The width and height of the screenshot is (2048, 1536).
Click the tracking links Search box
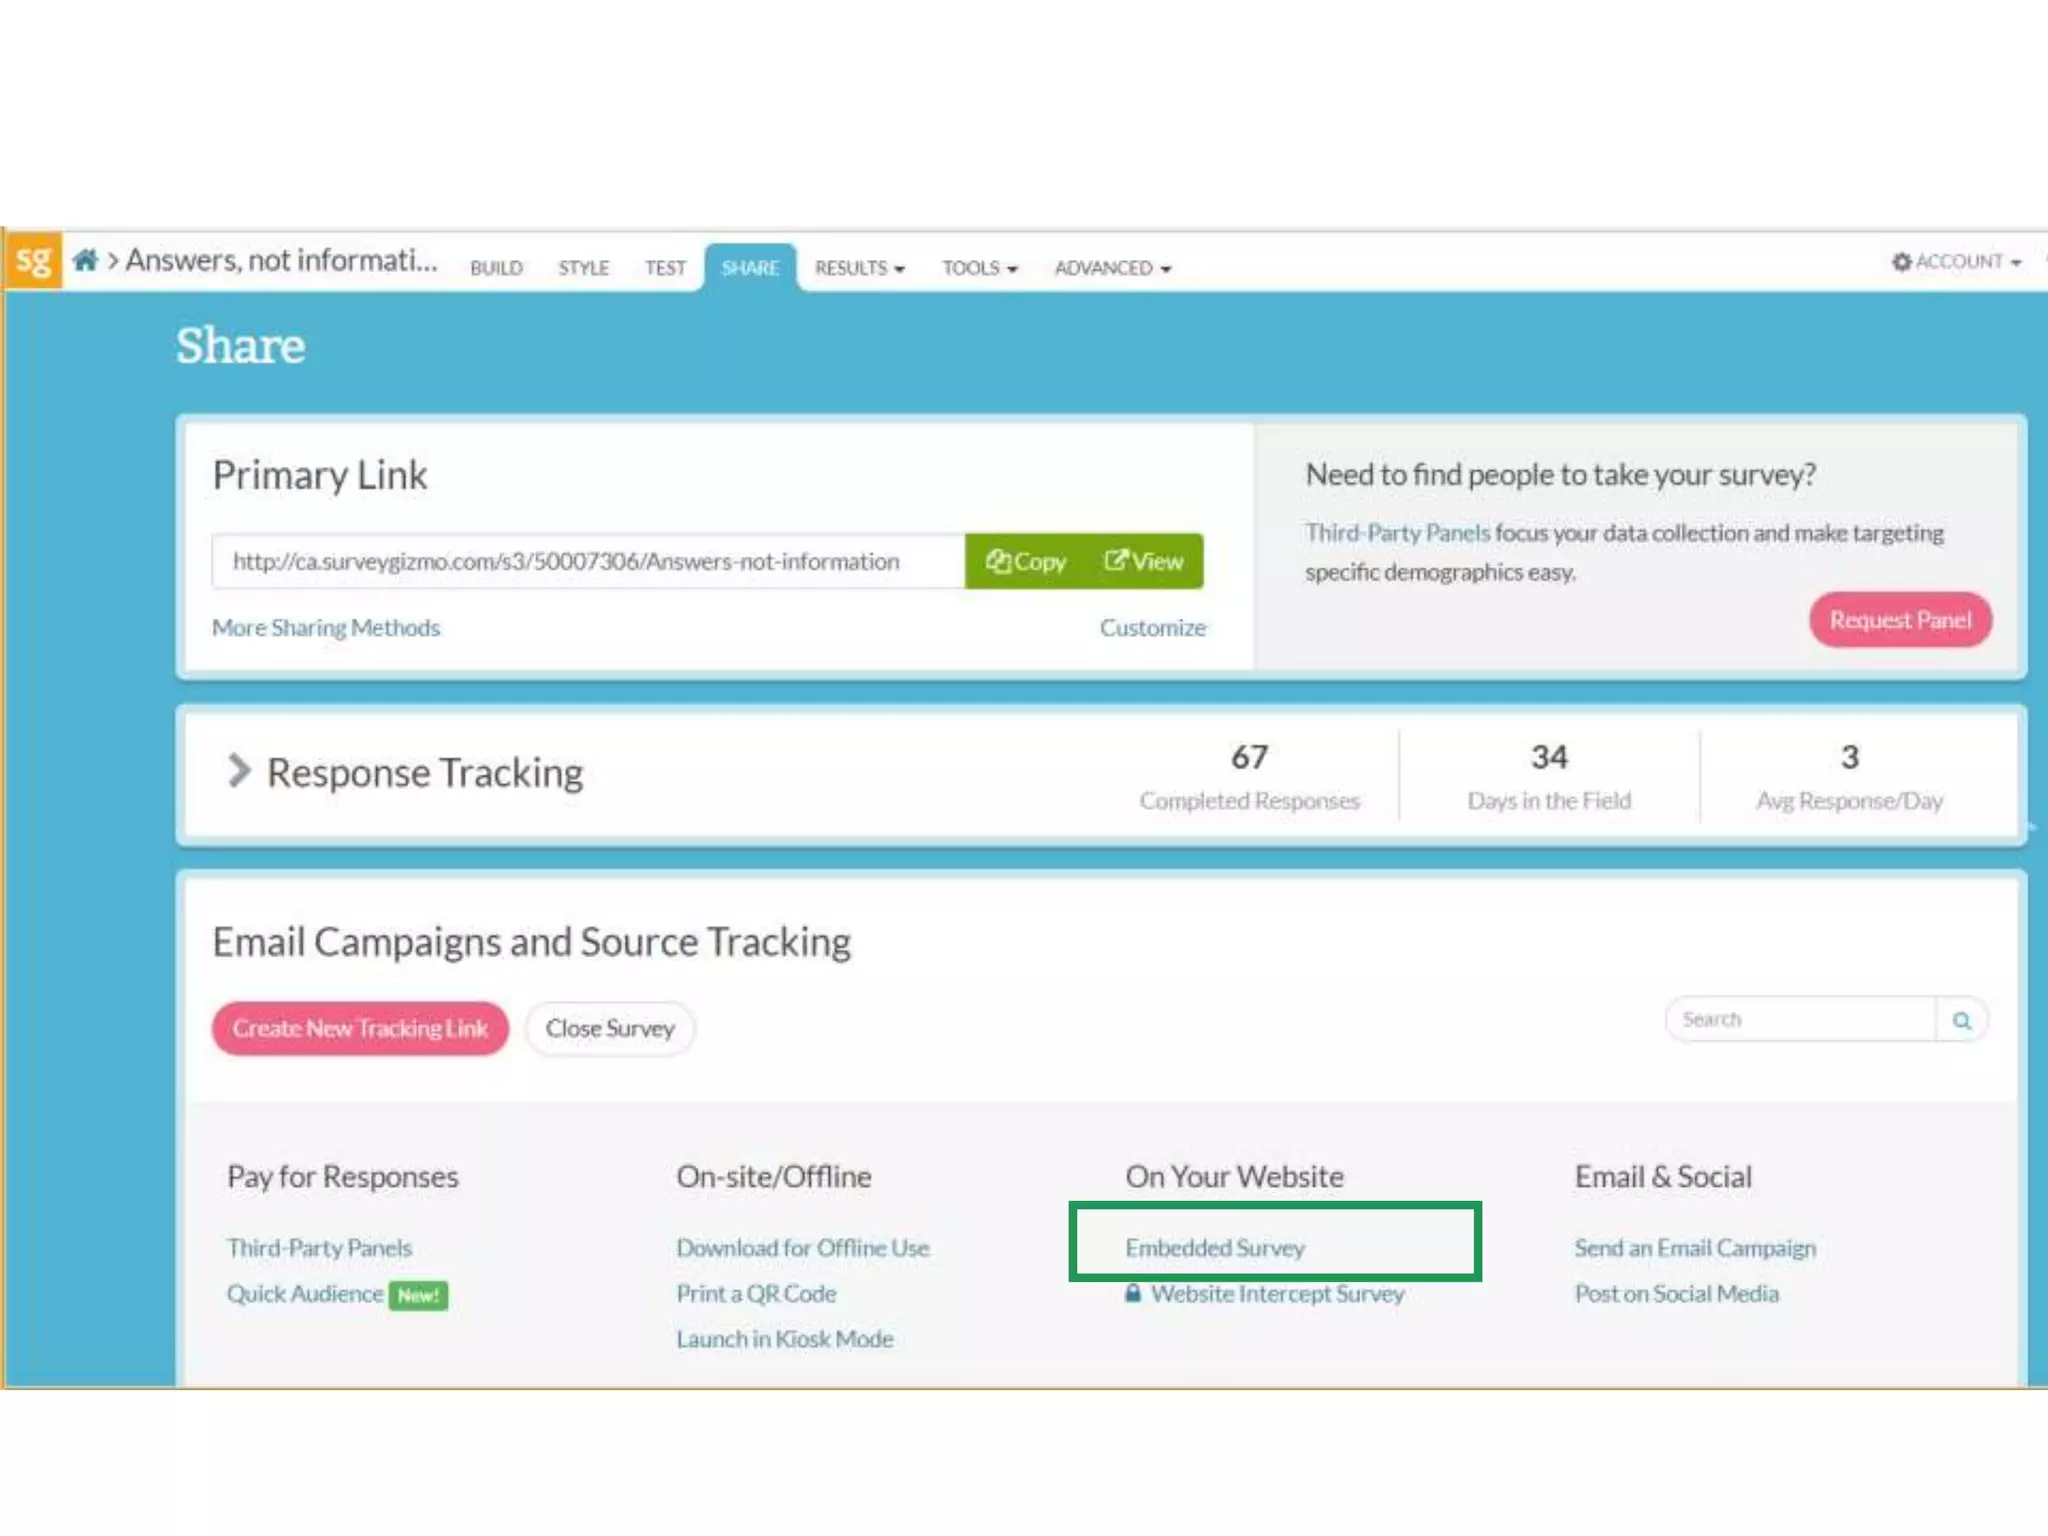pos(1800,1020)
